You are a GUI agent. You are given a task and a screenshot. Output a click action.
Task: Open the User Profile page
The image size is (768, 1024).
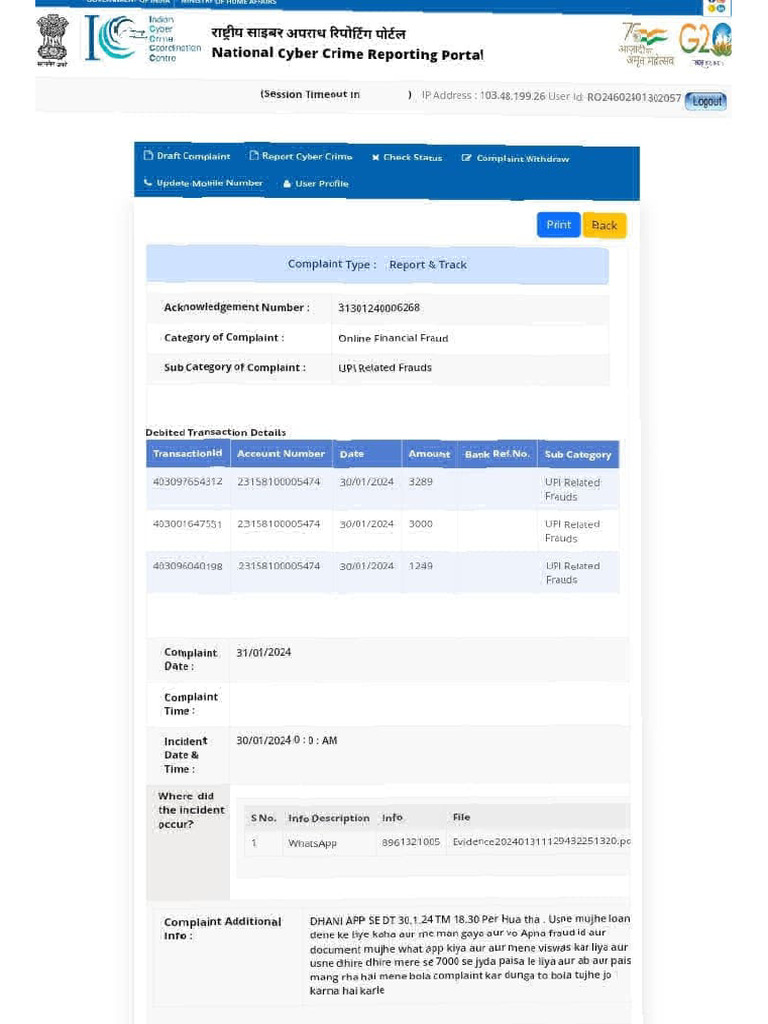tap(316, 184)
